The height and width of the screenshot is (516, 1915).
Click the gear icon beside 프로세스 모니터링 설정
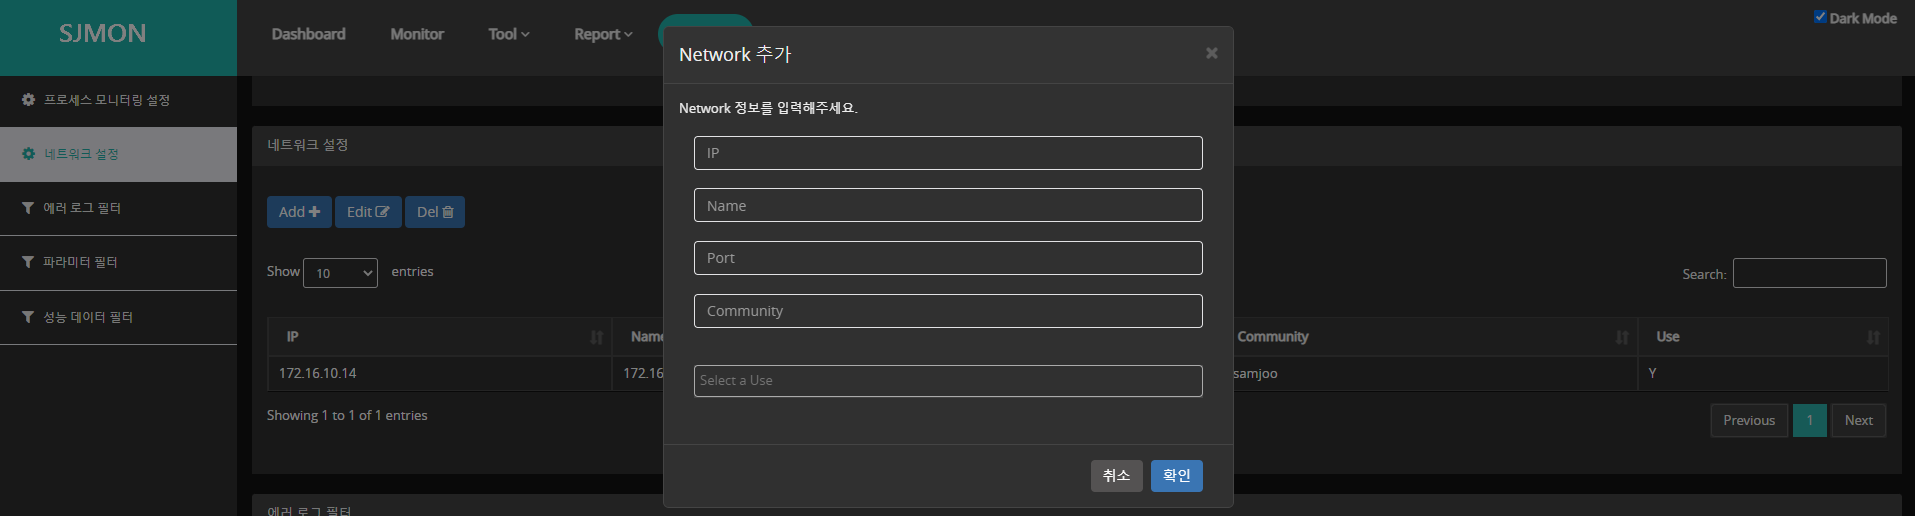click(x=28, y=100)
